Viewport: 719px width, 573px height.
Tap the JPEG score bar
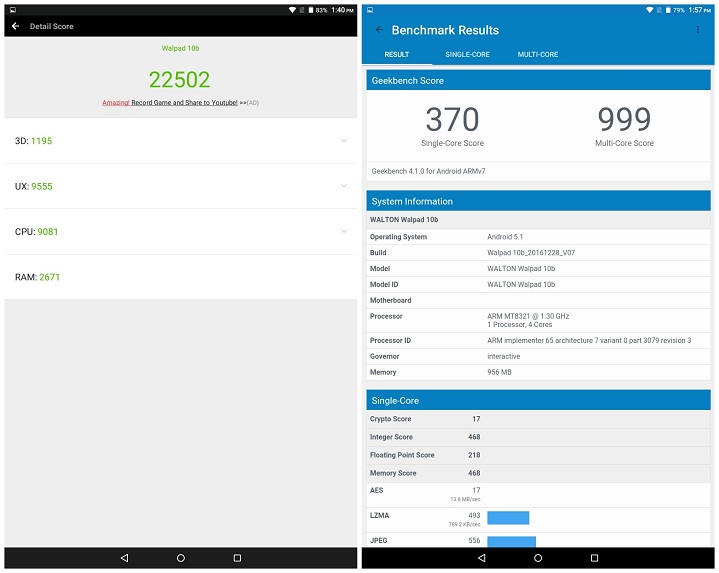511,541
